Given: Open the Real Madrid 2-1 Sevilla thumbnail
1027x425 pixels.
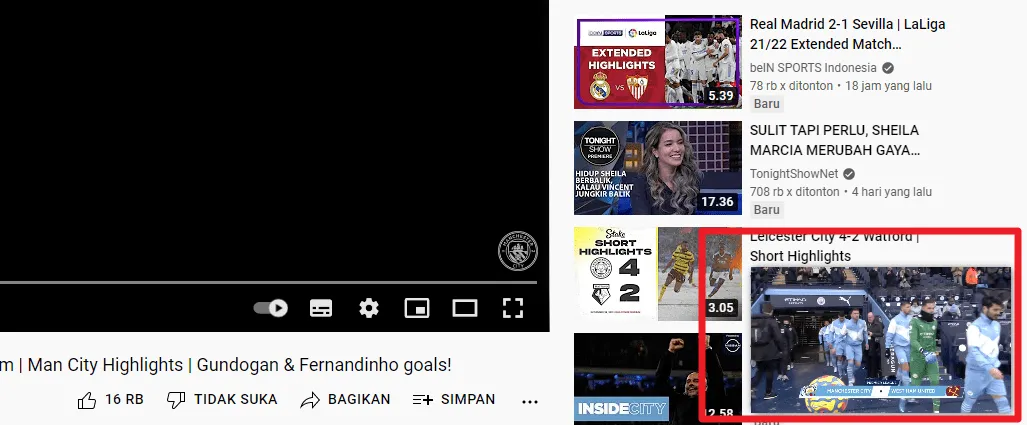Looking at the screenshot, I should pos(658,62).
